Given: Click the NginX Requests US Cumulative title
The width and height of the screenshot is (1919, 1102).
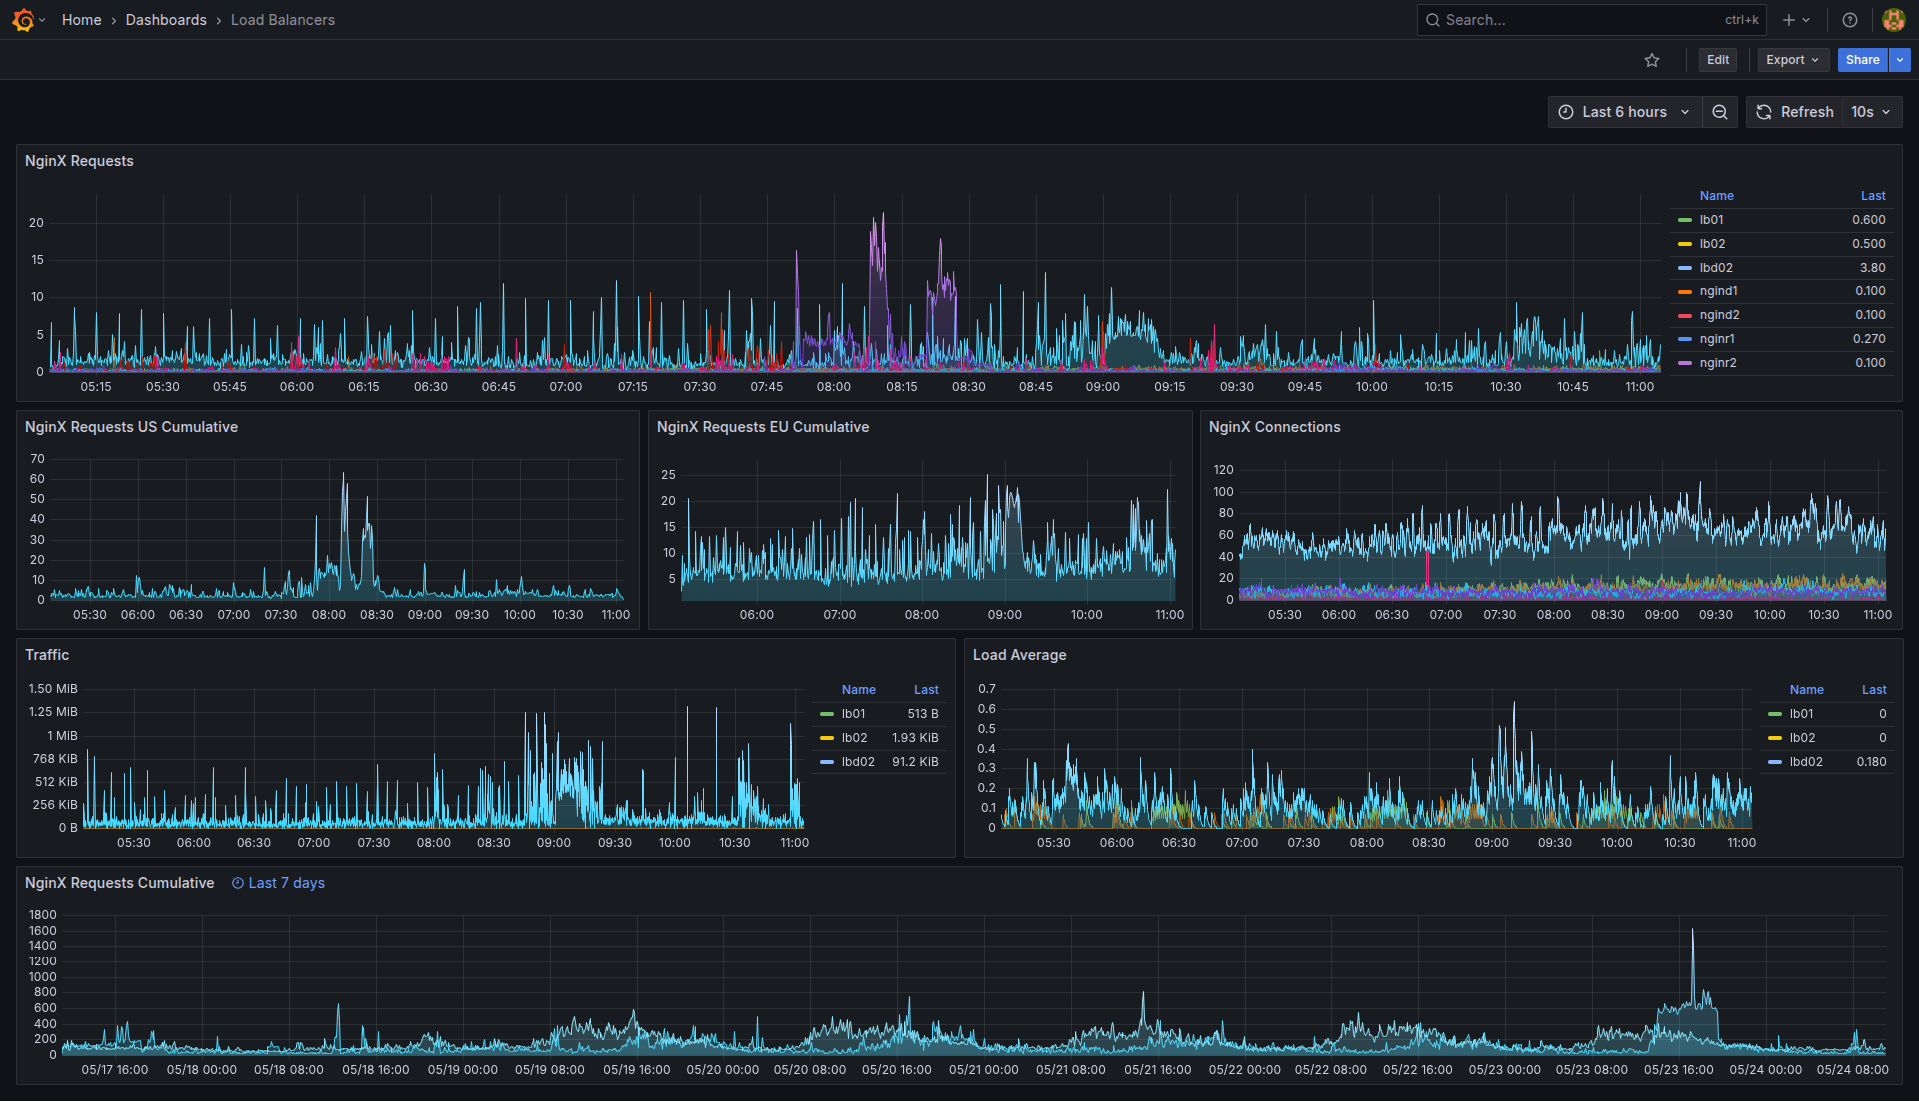Looking at the screenshot, I should click(131, 427).
